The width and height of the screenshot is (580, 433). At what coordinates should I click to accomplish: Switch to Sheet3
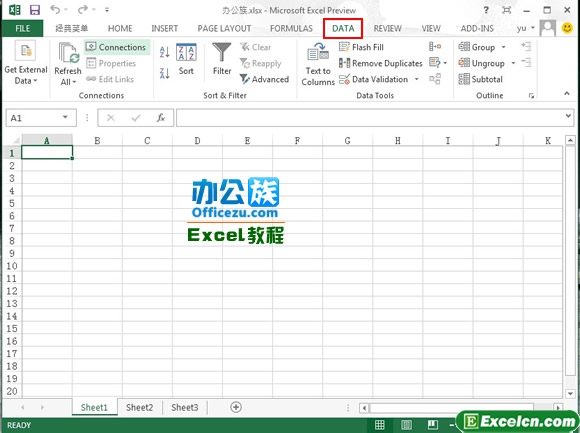point(185,407)
